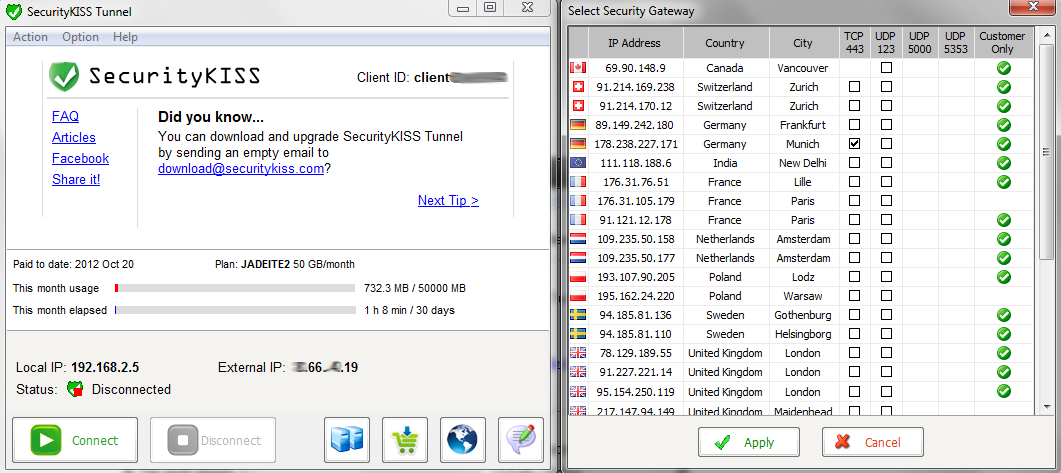
Task: Click the UDP 5000 column header
Action: point(920,43)
